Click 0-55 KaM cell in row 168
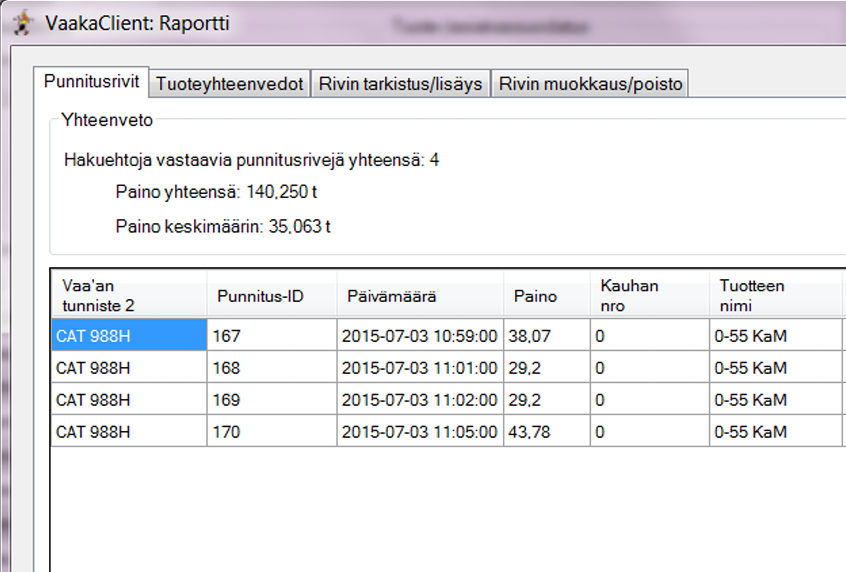This screenshot has width=846, height=572. [x=776, y=367]
